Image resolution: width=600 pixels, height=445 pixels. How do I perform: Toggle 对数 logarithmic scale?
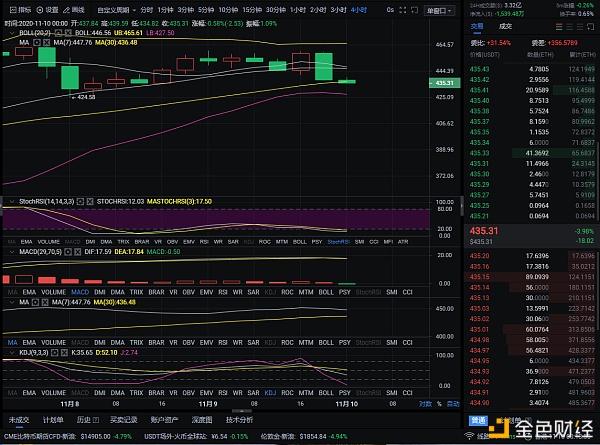coord(425,404)
